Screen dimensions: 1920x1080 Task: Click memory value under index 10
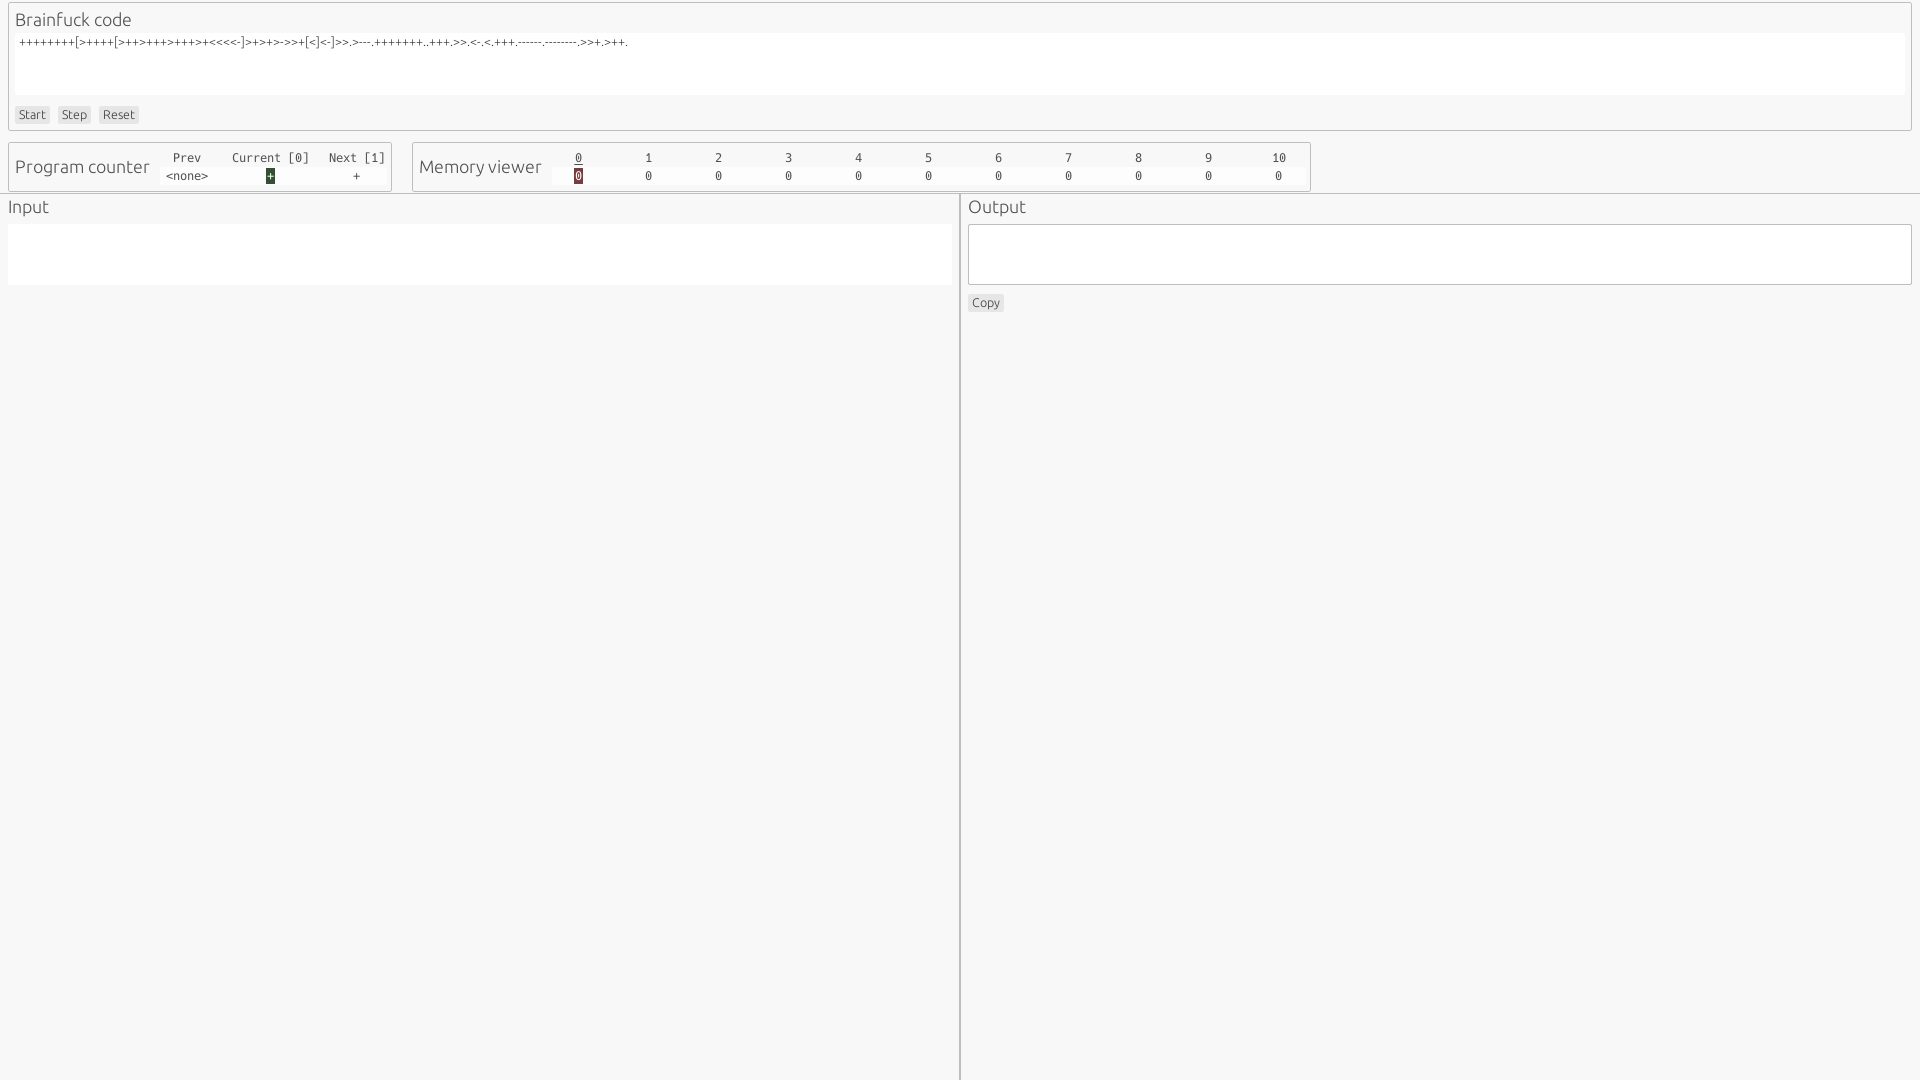[x=1278, y=176]
